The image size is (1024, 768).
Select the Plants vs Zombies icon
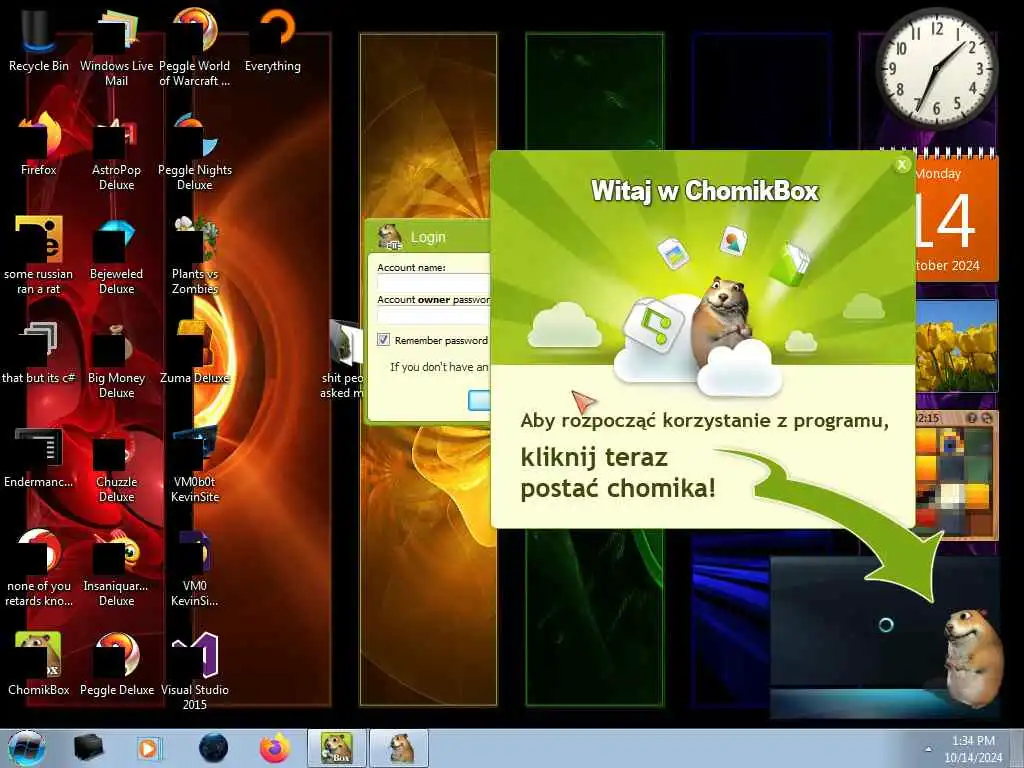[x=195, y=255]
